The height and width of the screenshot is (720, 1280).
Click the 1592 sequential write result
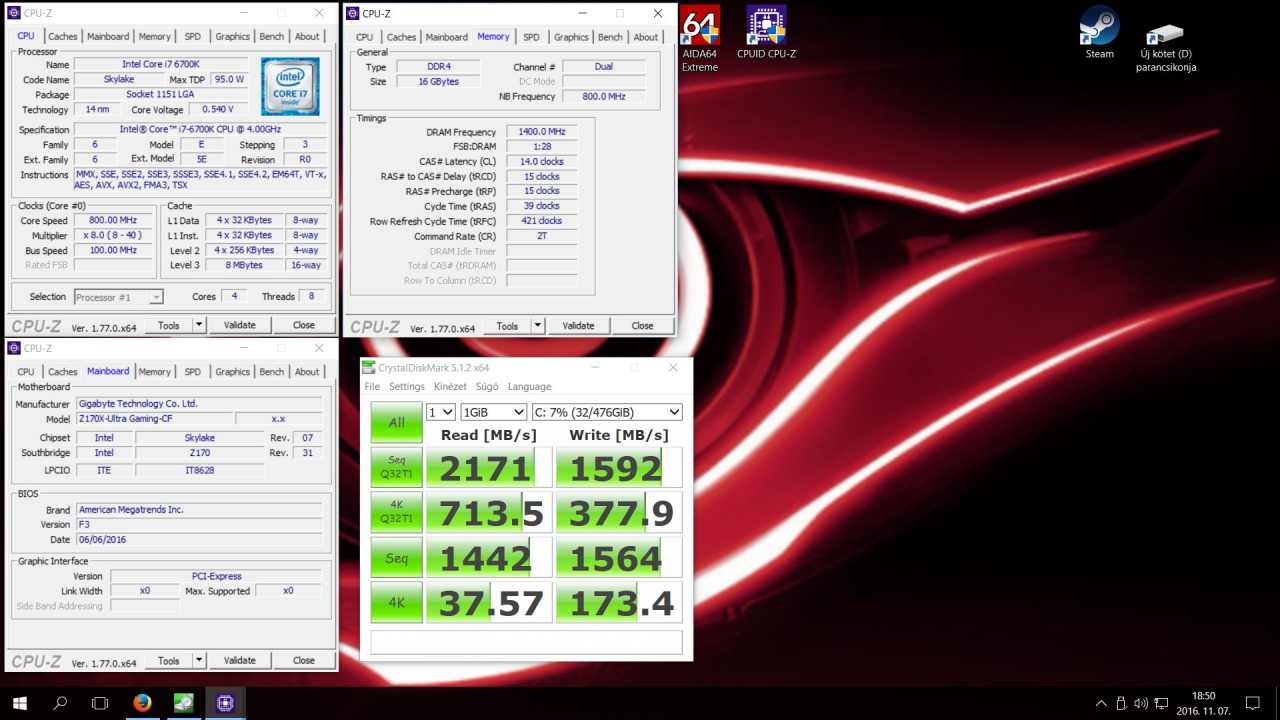619,468
